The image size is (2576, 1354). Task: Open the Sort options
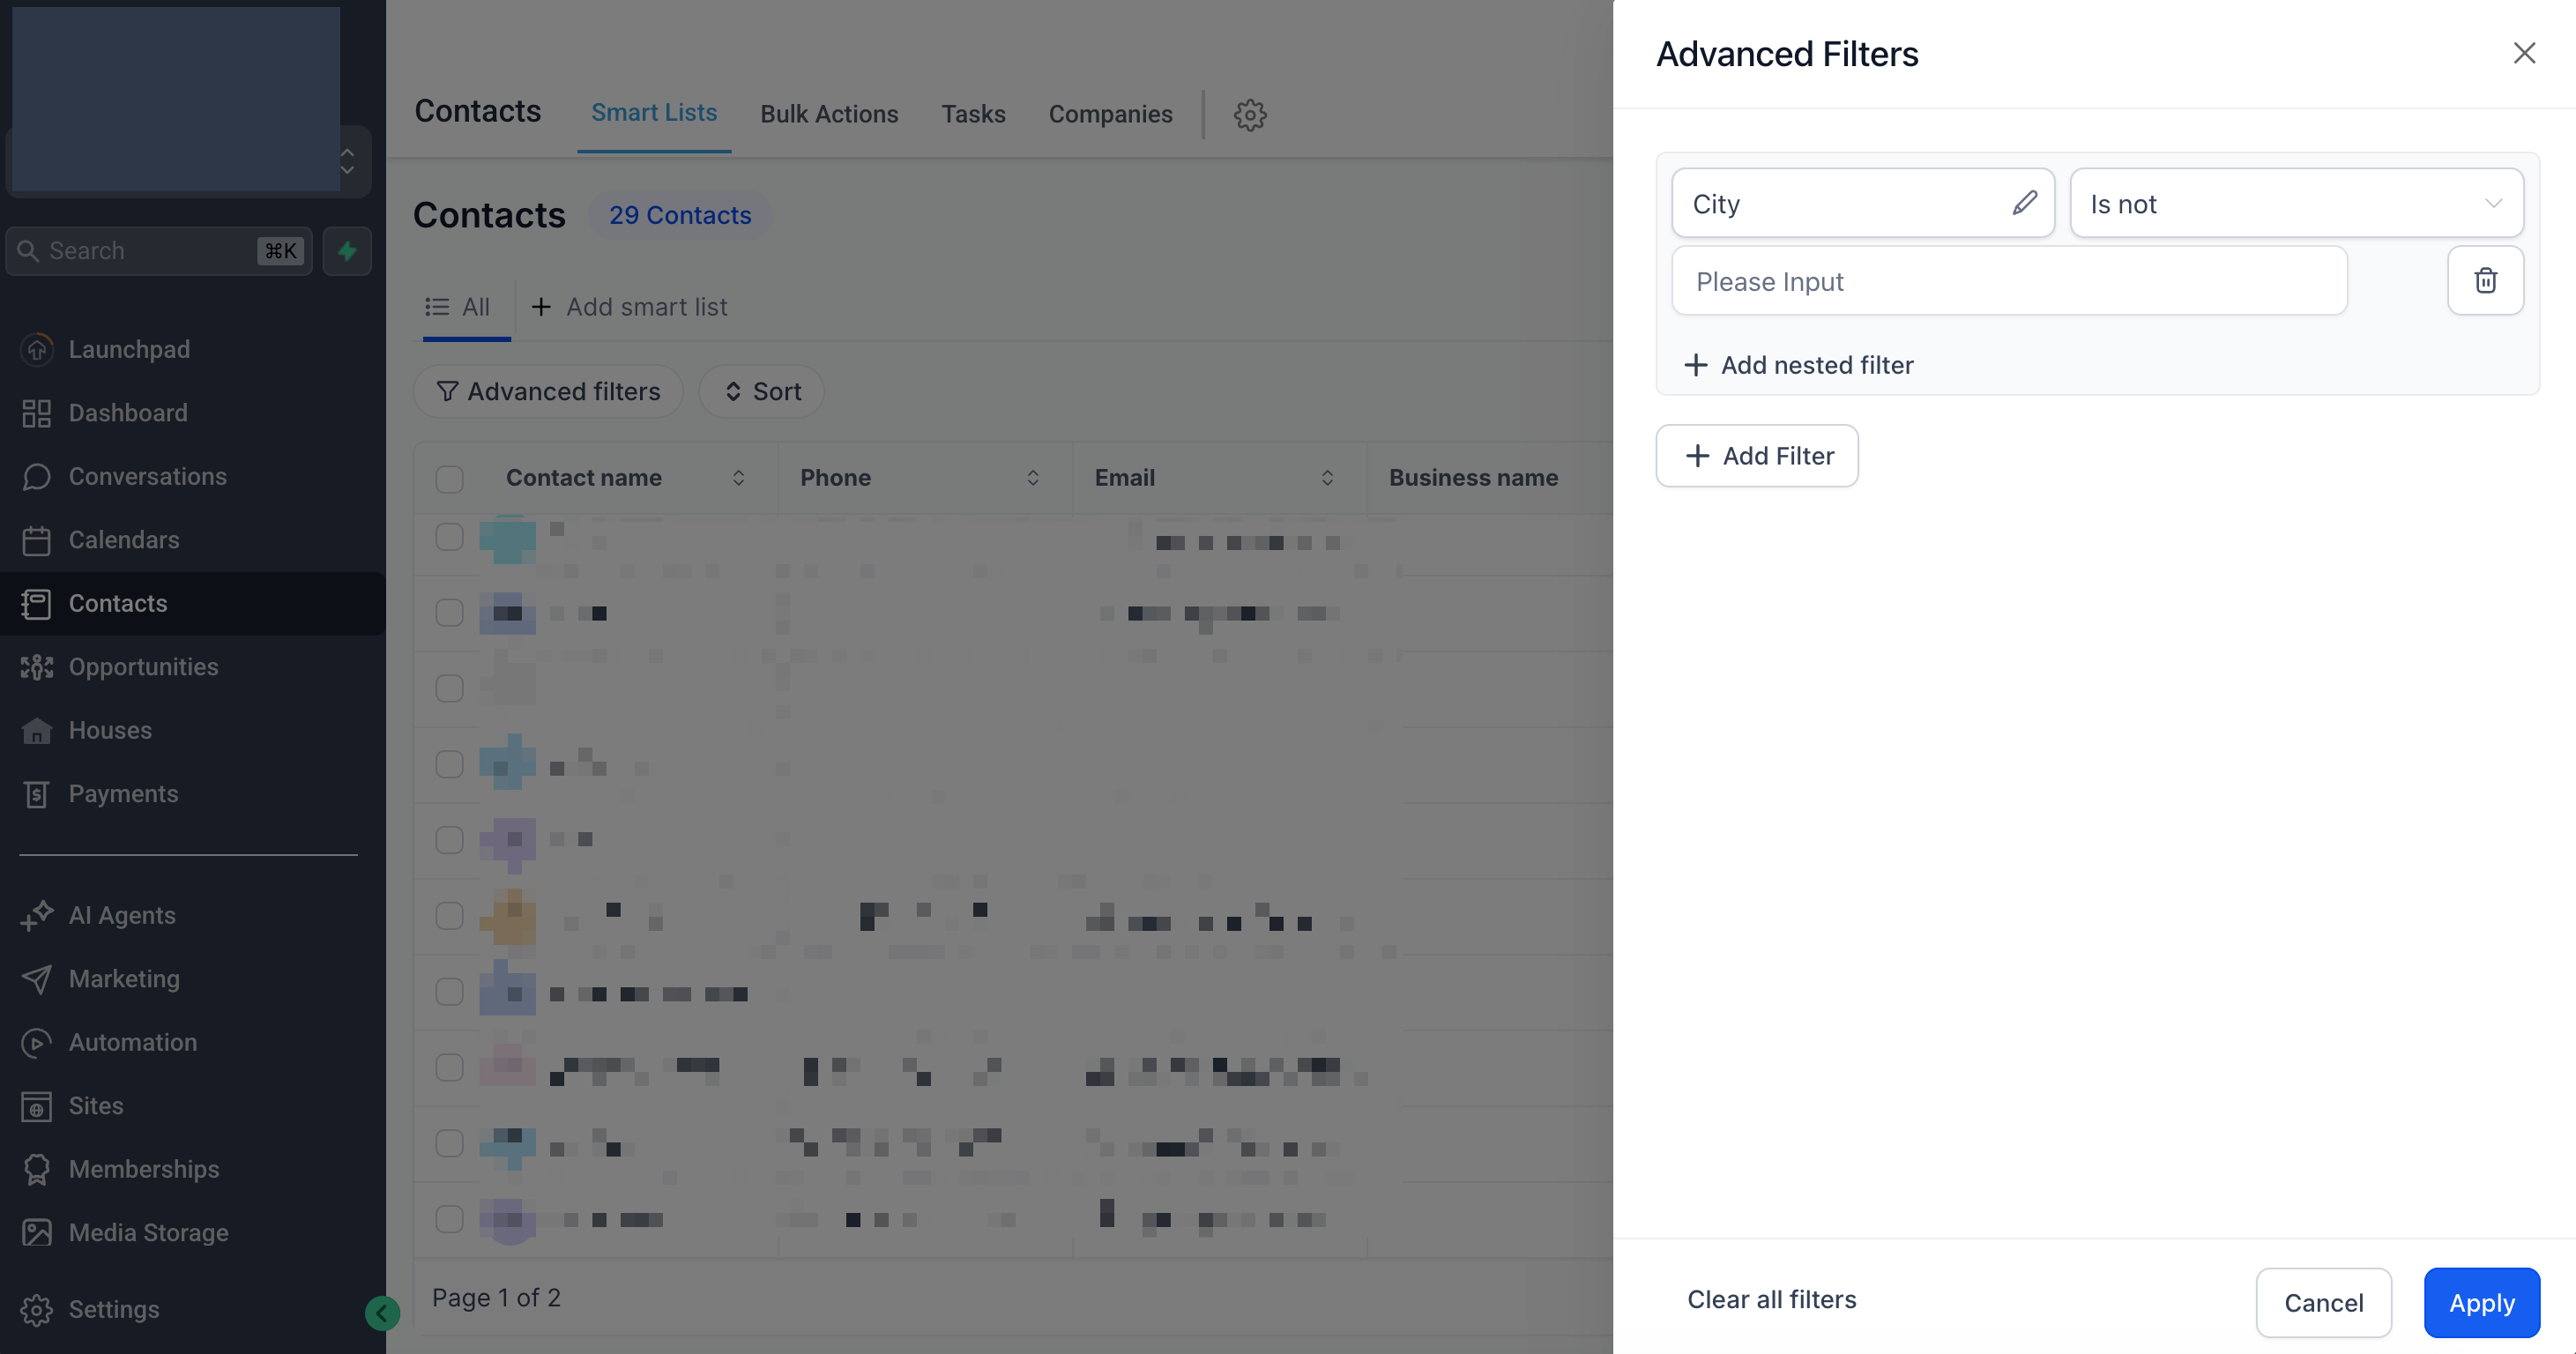point(762,391)
